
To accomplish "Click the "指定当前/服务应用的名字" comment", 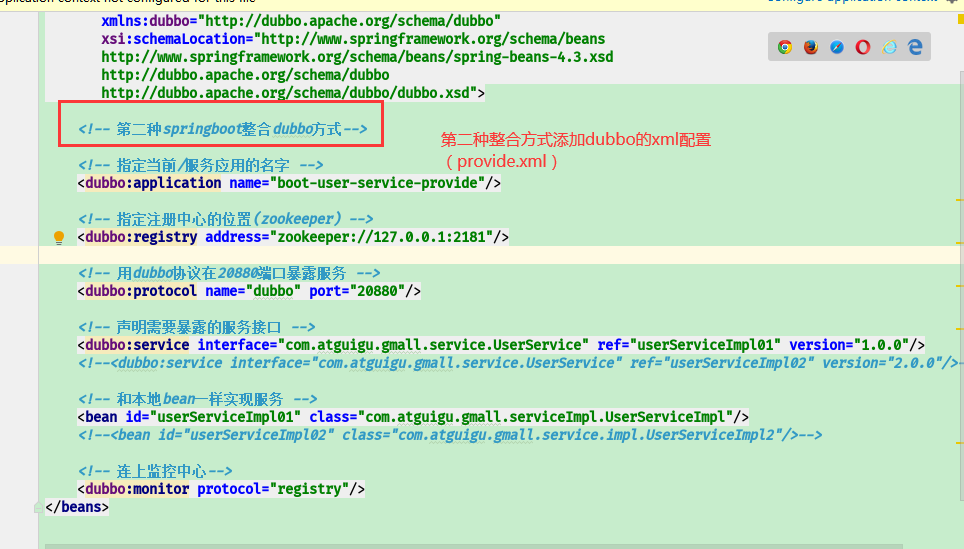I will point(200,165).
